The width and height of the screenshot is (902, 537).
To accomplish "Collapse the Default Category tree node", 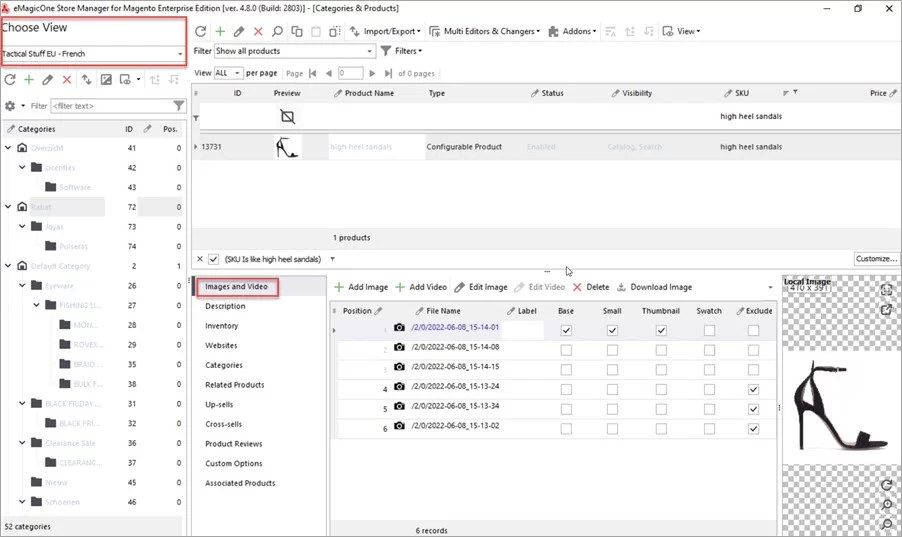I will click(8, 266).
